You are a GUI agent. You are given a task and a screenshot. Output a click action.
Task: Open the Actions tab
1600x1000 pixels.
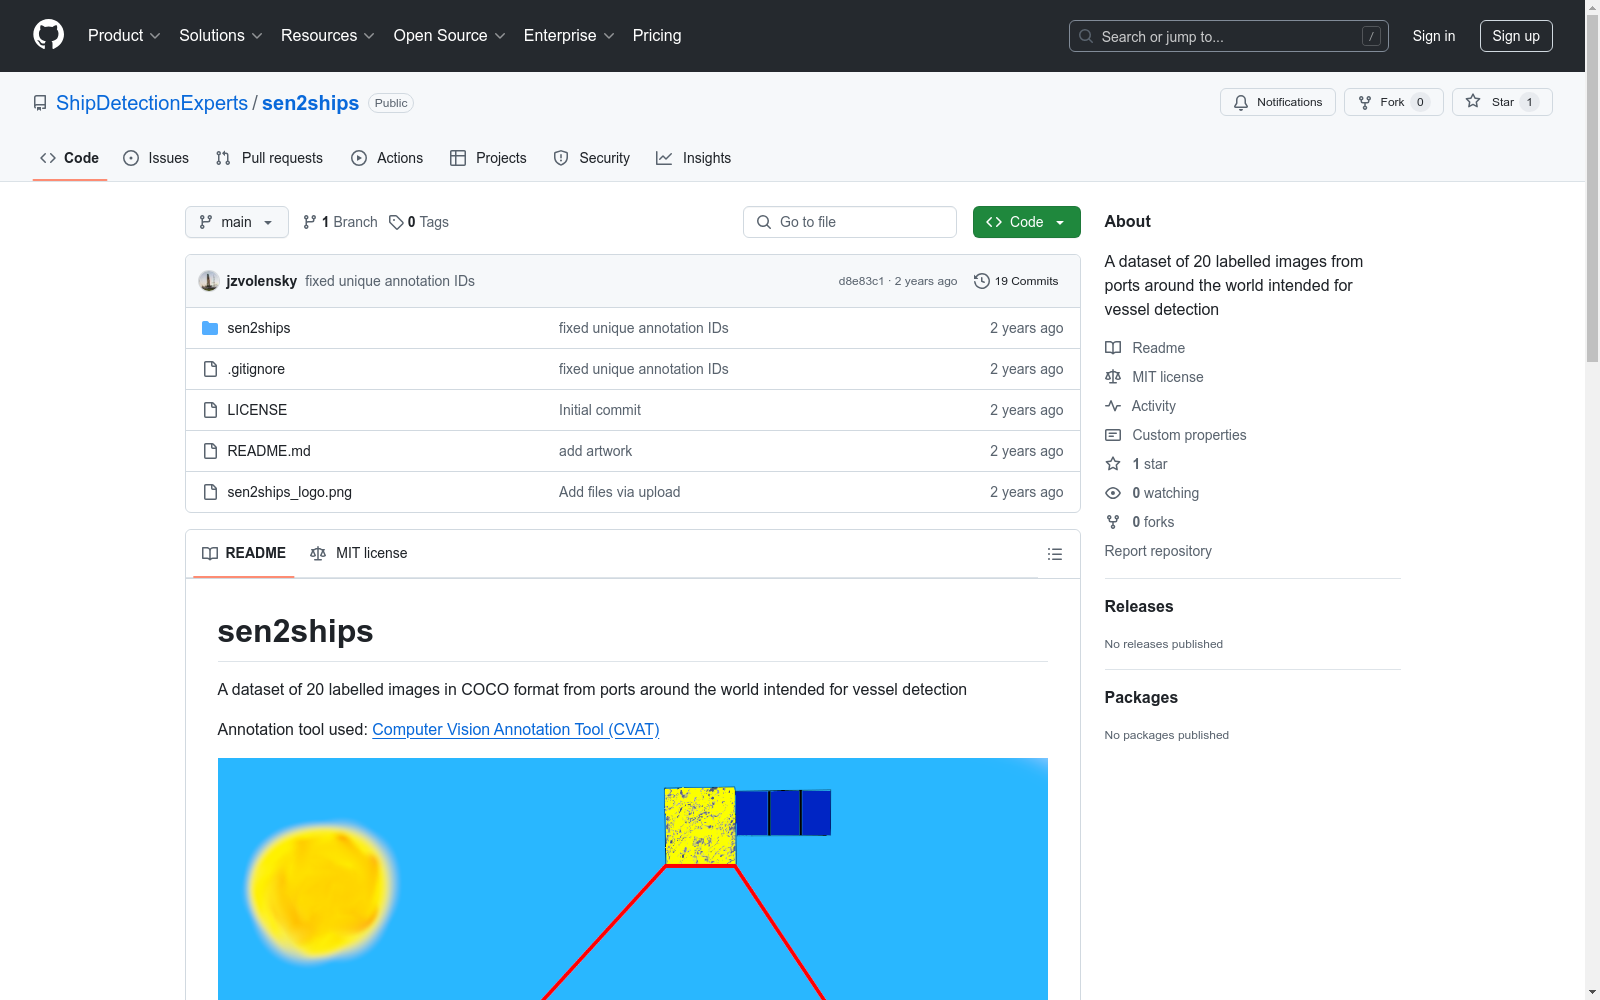(x=387, y=158)
